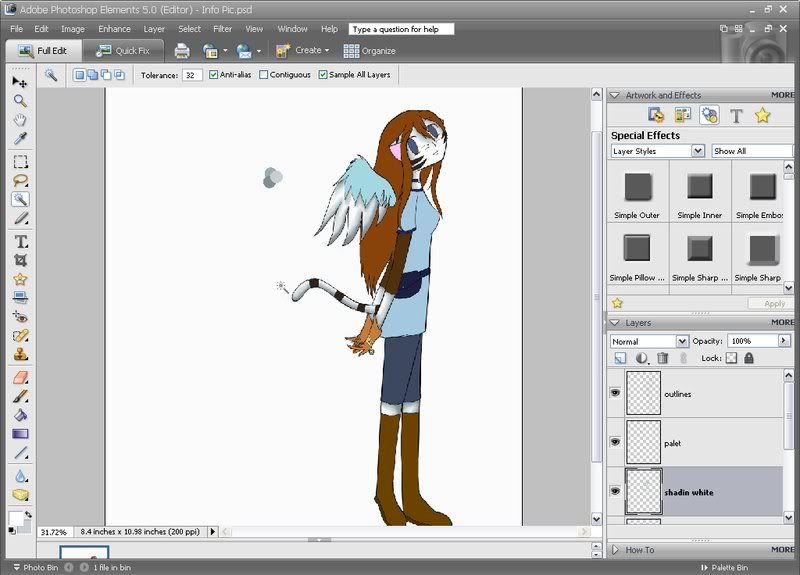This screenshot has width=800, height=575.
Task: Disable Sample All Layers checkbox
Action: point(322,75)
